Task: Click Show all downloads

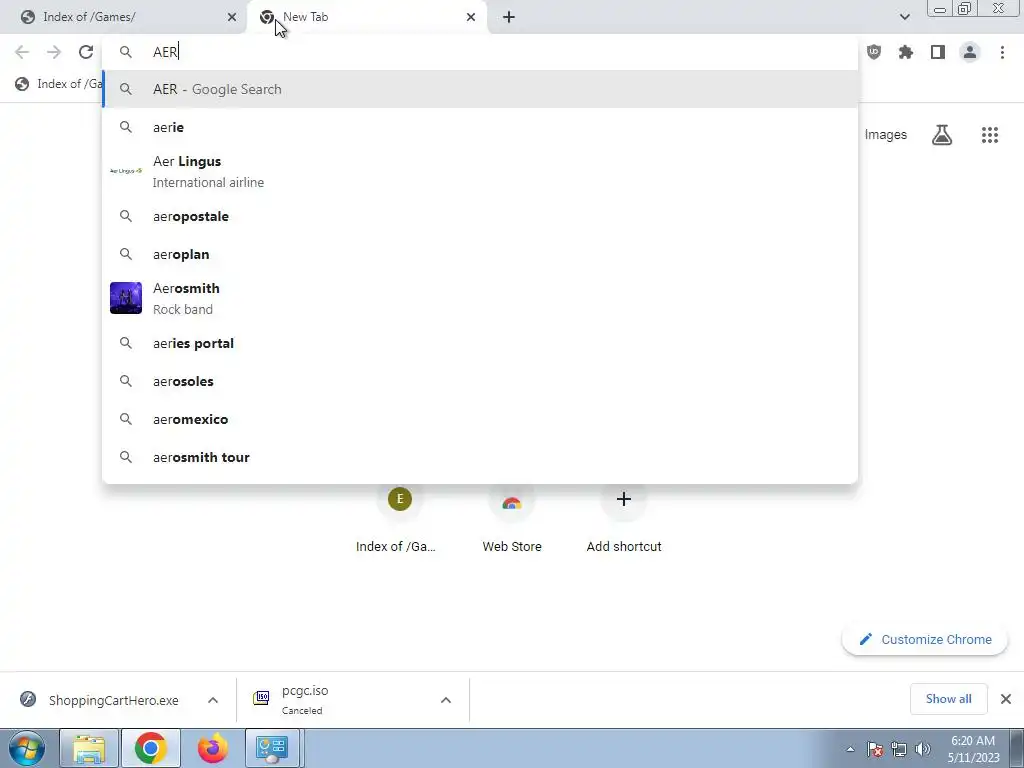Action: pos(948,699)
